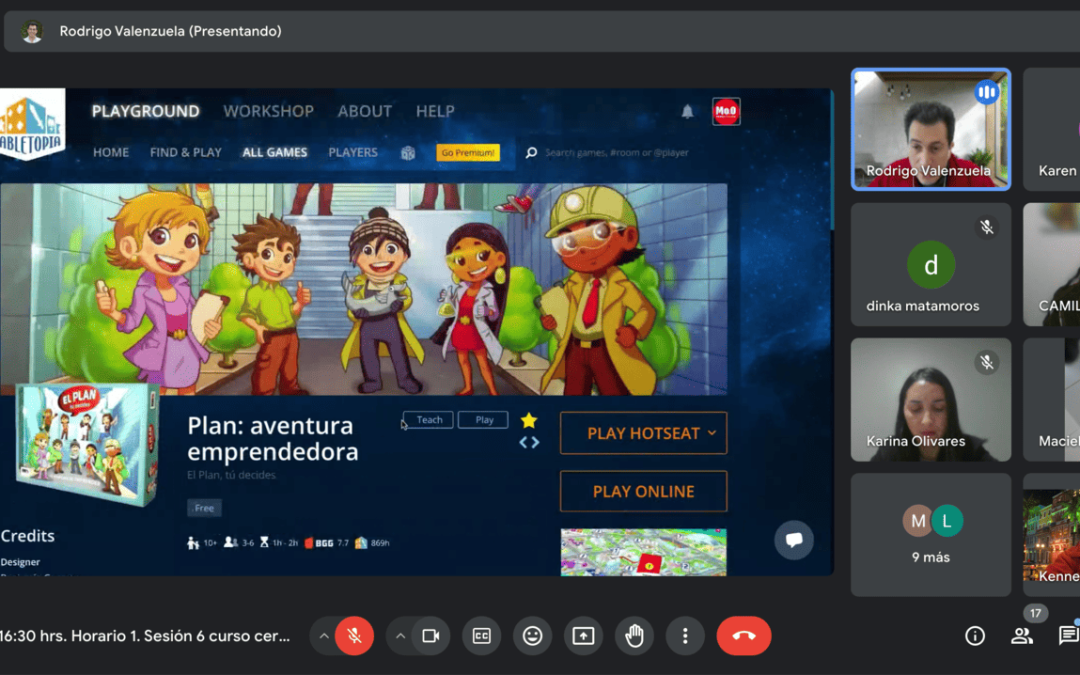Open the HELP menu
This screenshot has height=675, width=1080.
point(435,111)
